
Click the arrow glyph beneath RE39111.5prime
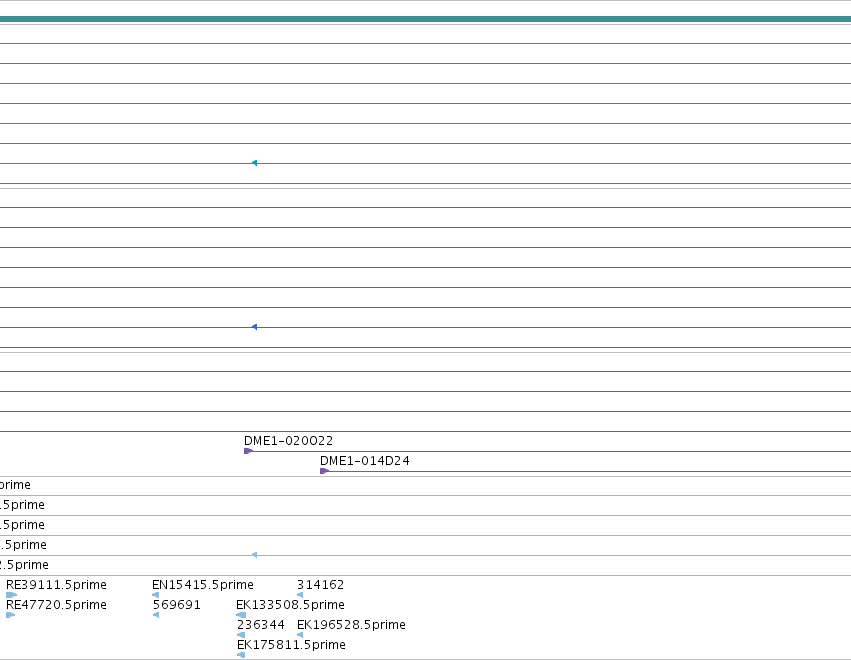(11, 595)
